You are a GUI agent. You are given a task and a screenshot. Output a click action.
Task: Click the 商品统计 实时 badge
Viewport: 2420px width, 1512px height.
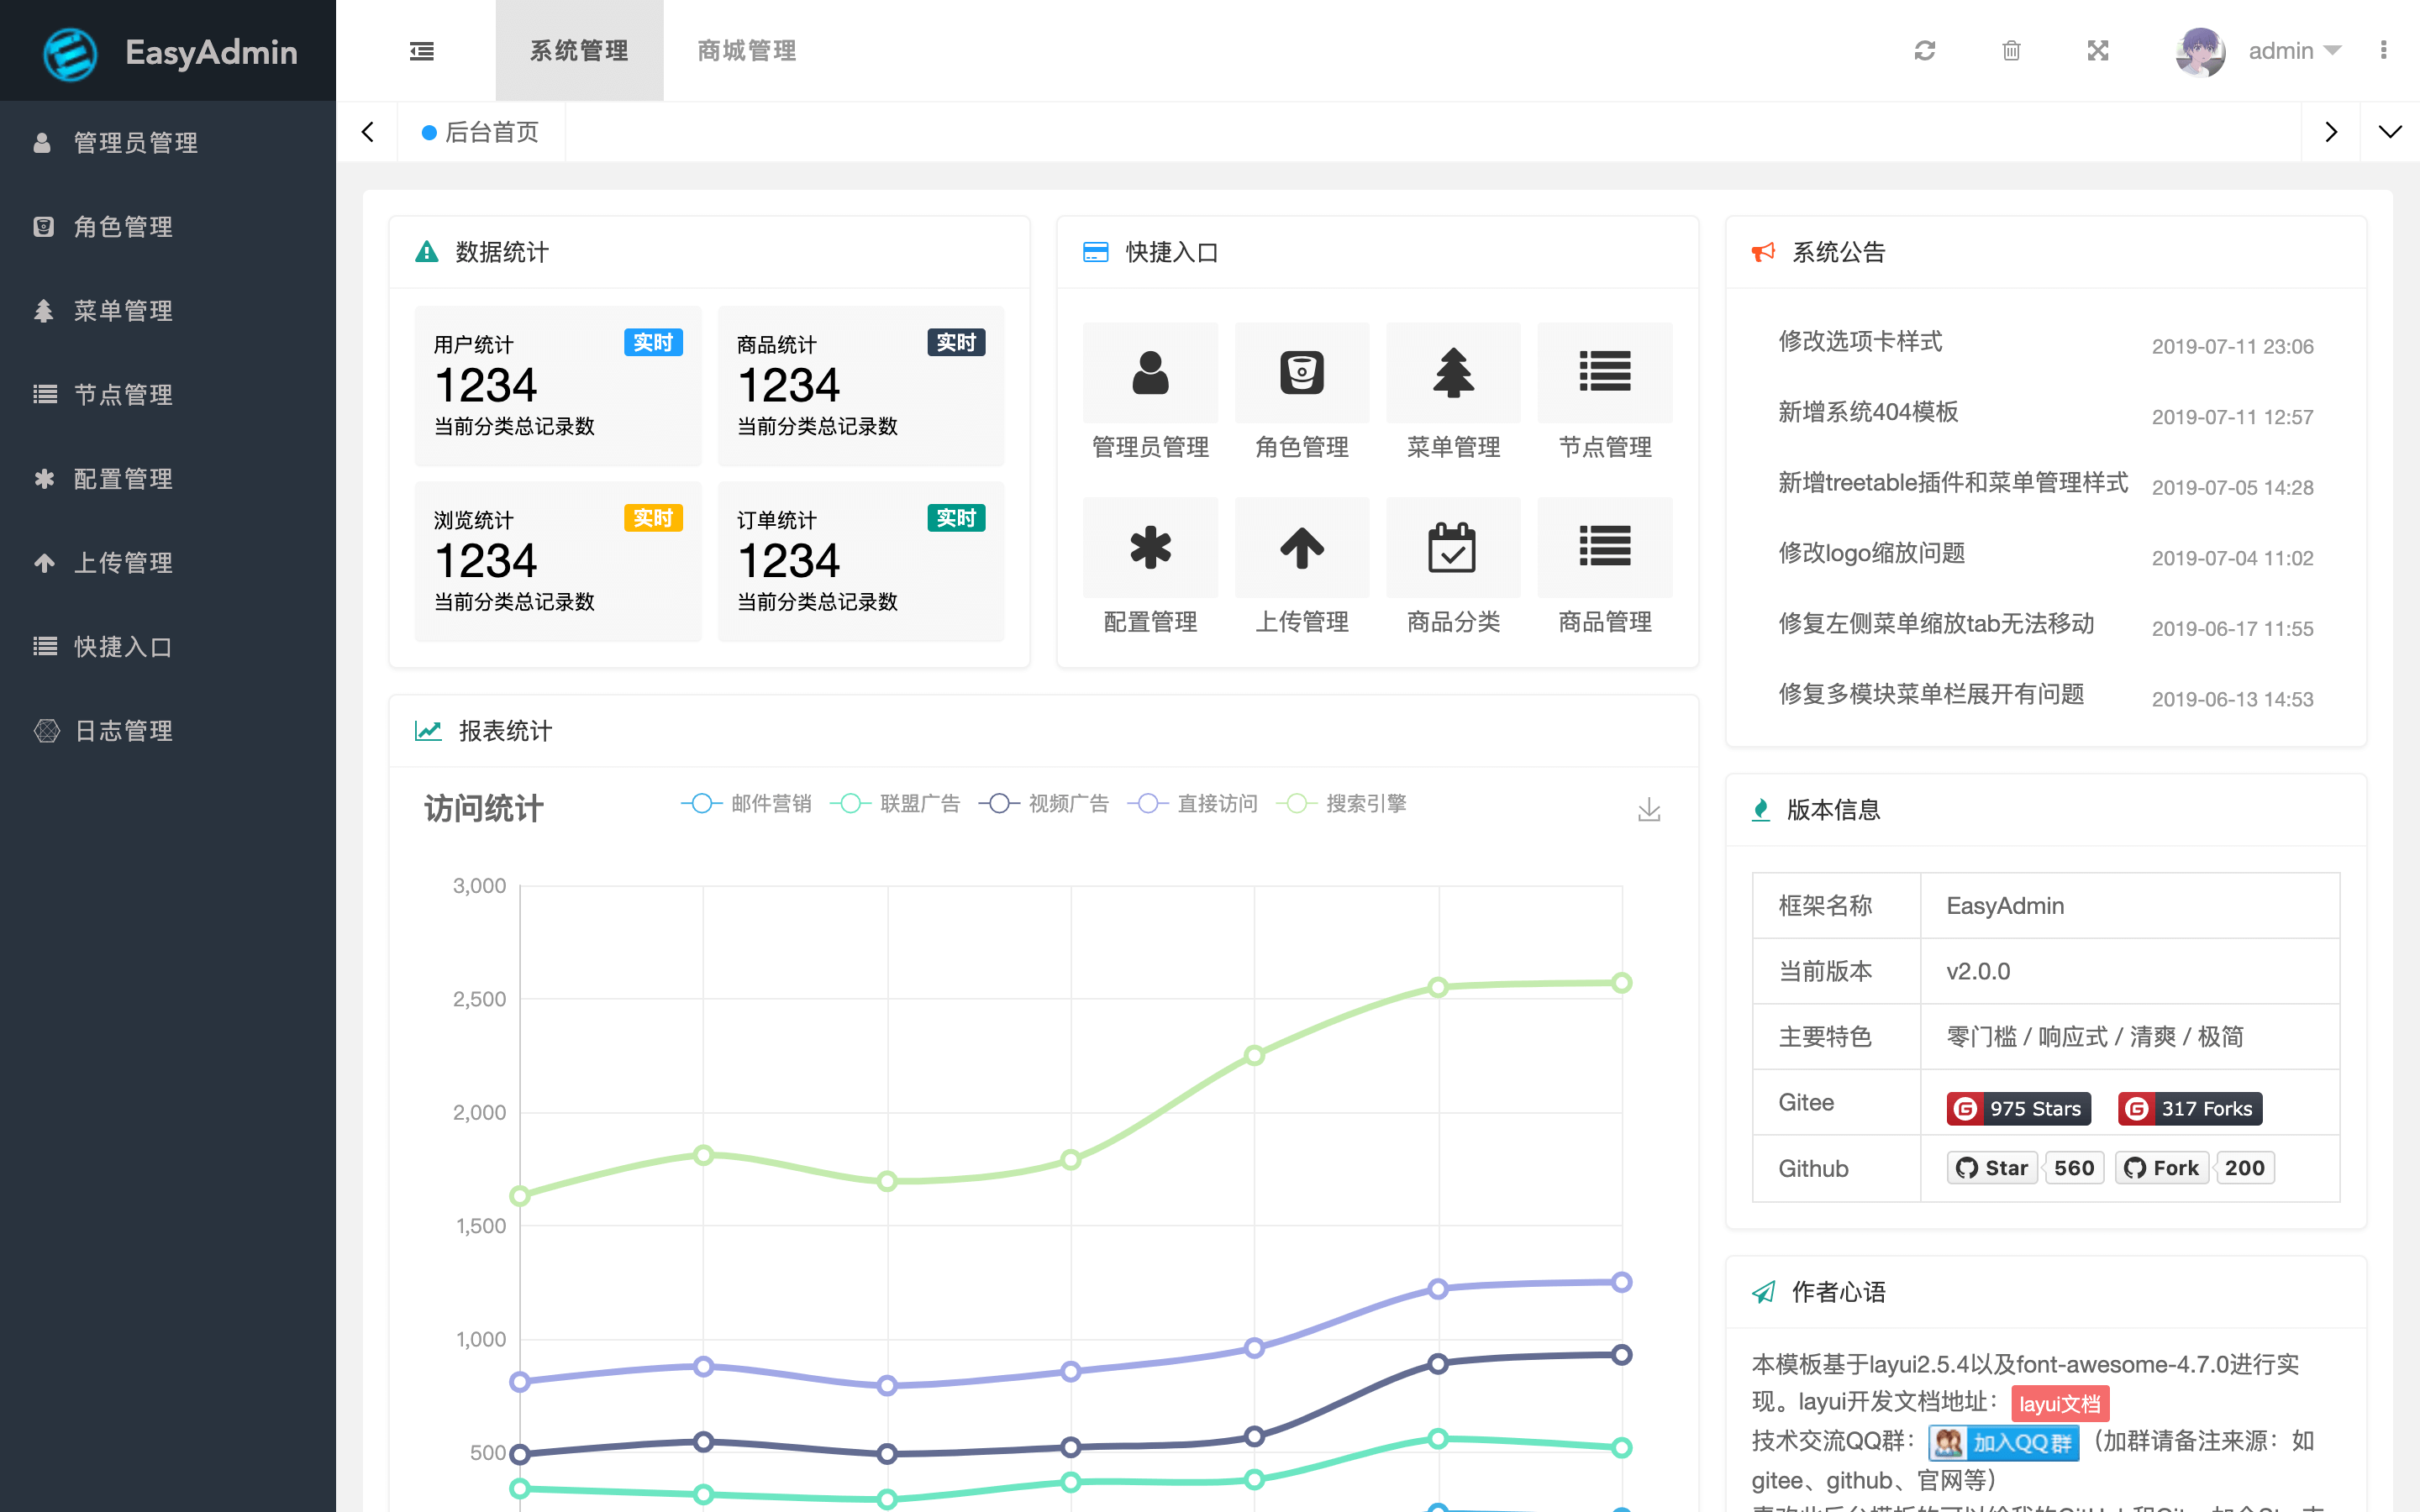pos(956,342)
